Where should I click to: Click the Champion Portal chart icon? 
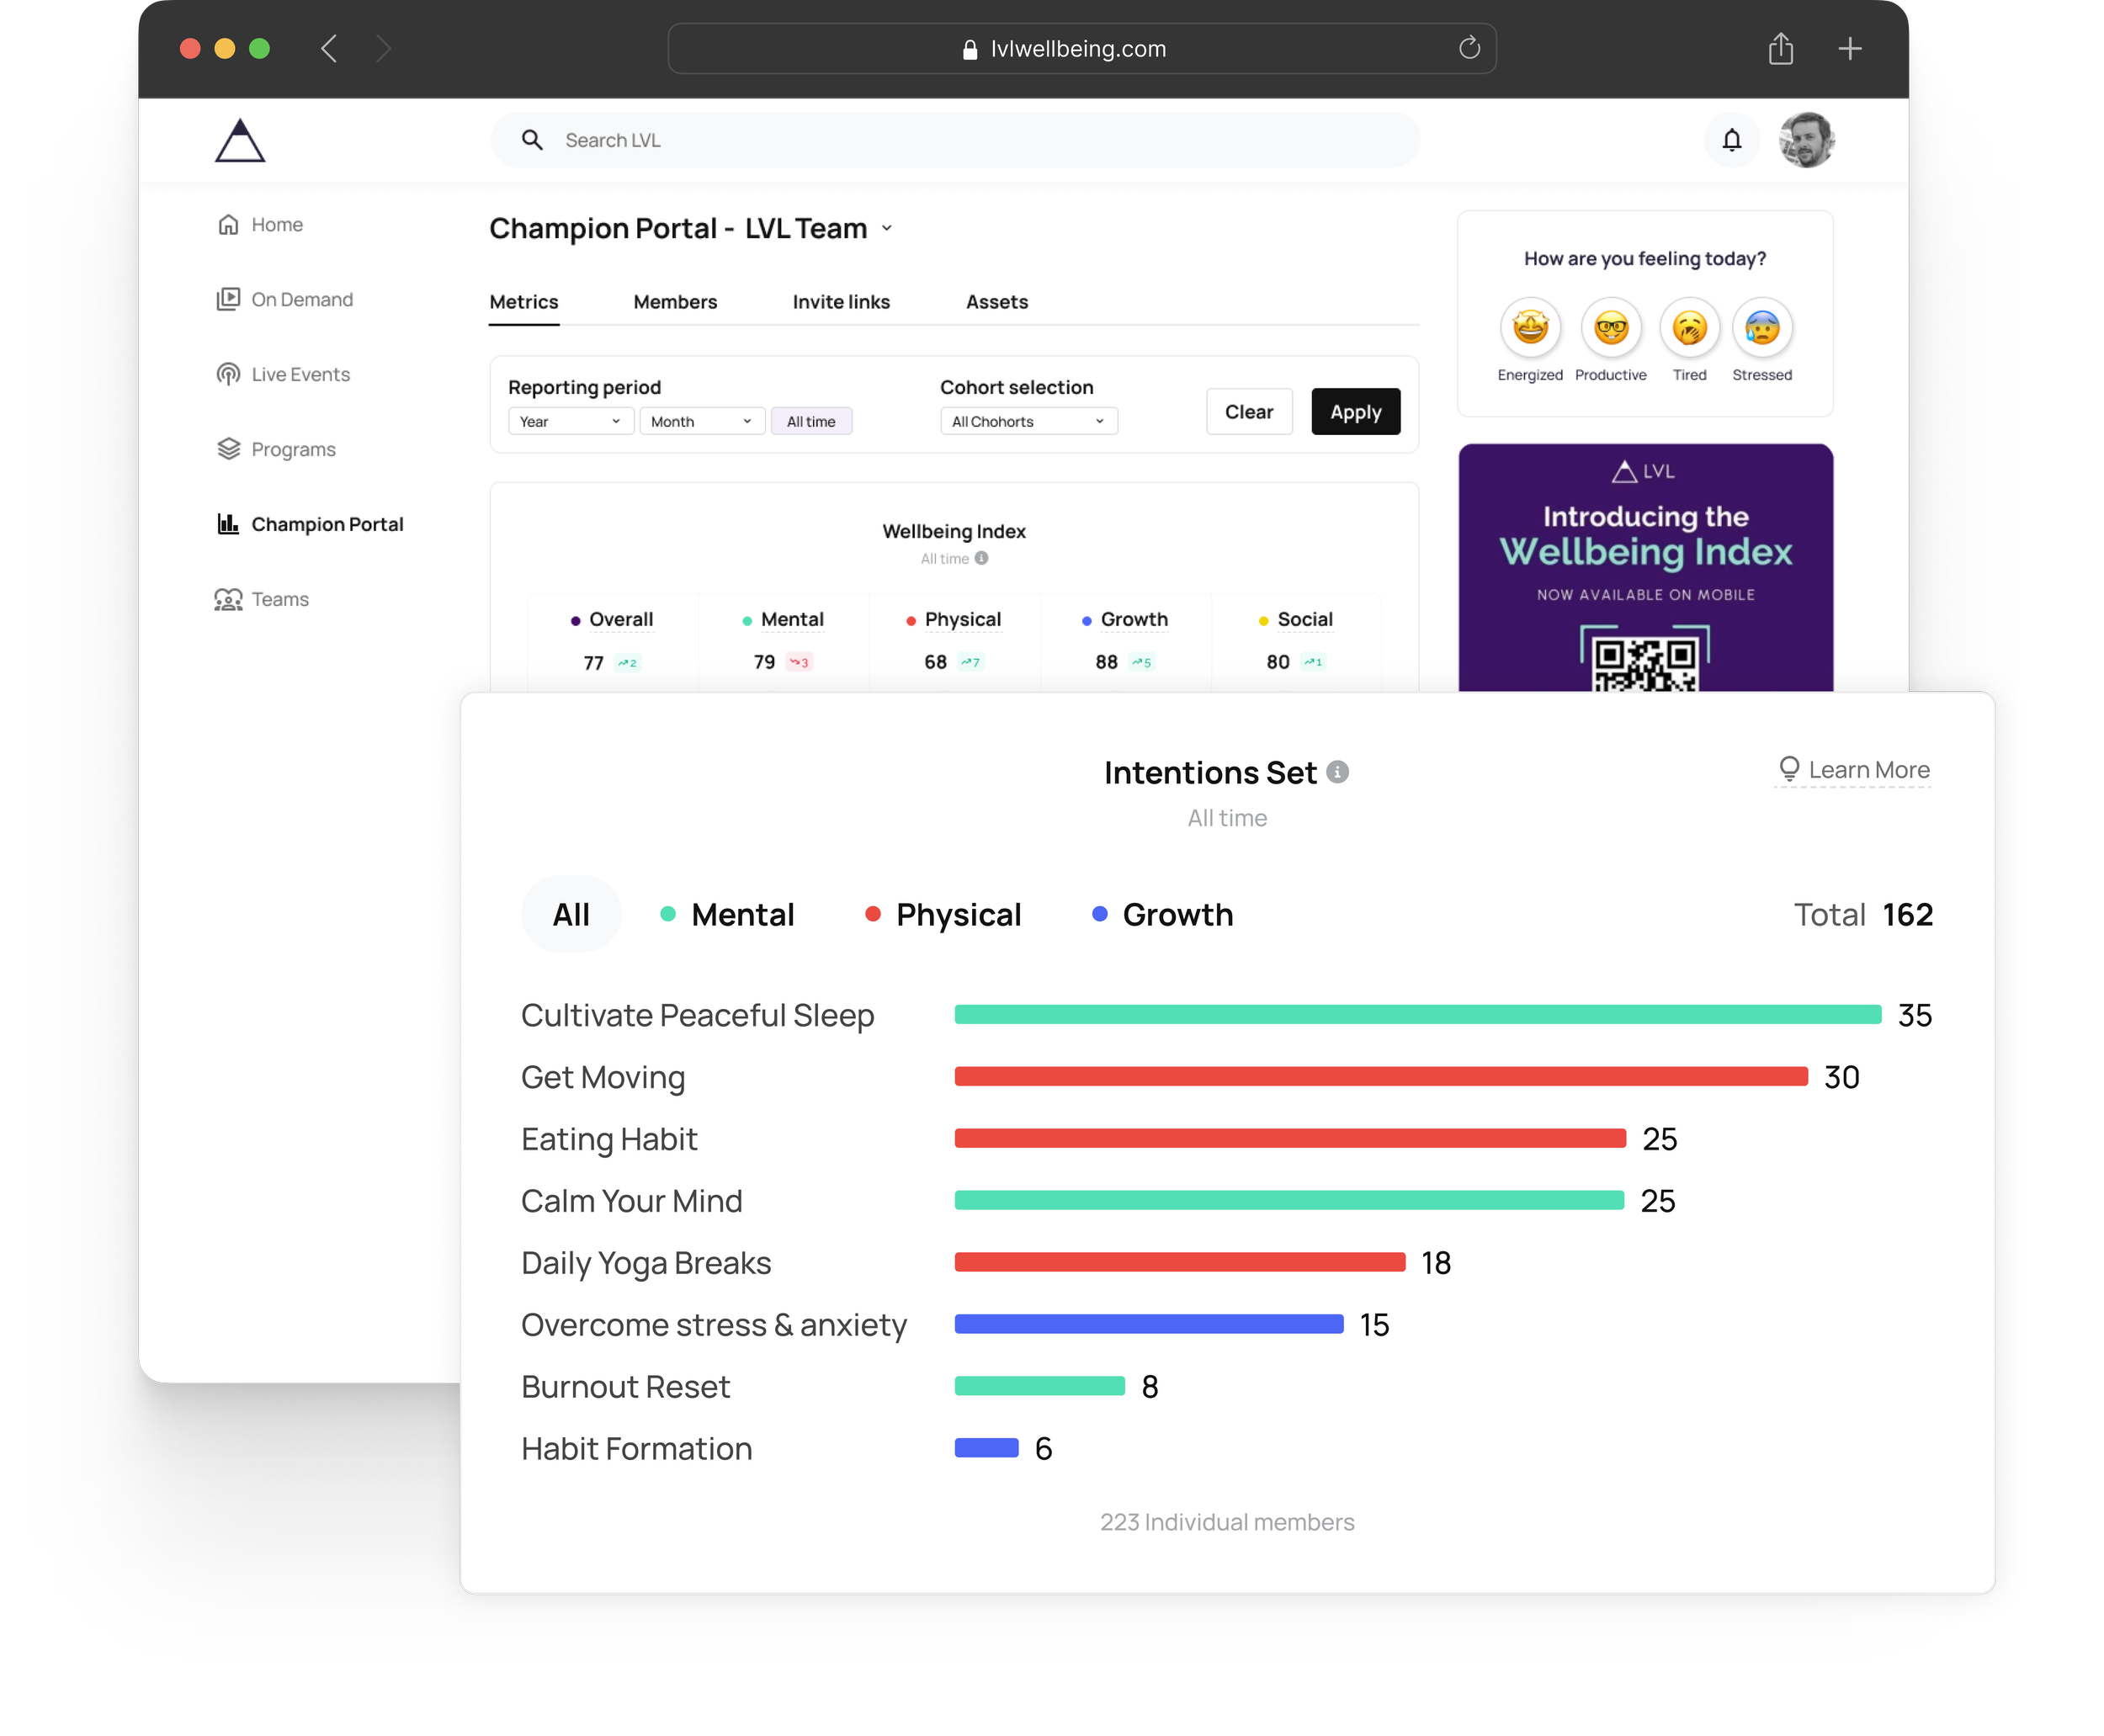(228, 524)
